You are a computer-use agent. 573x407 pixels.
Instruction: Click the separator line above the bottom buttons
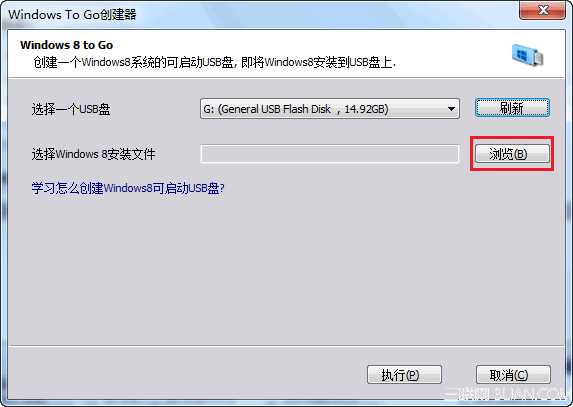pyautogui.click(x=286, y=345)
